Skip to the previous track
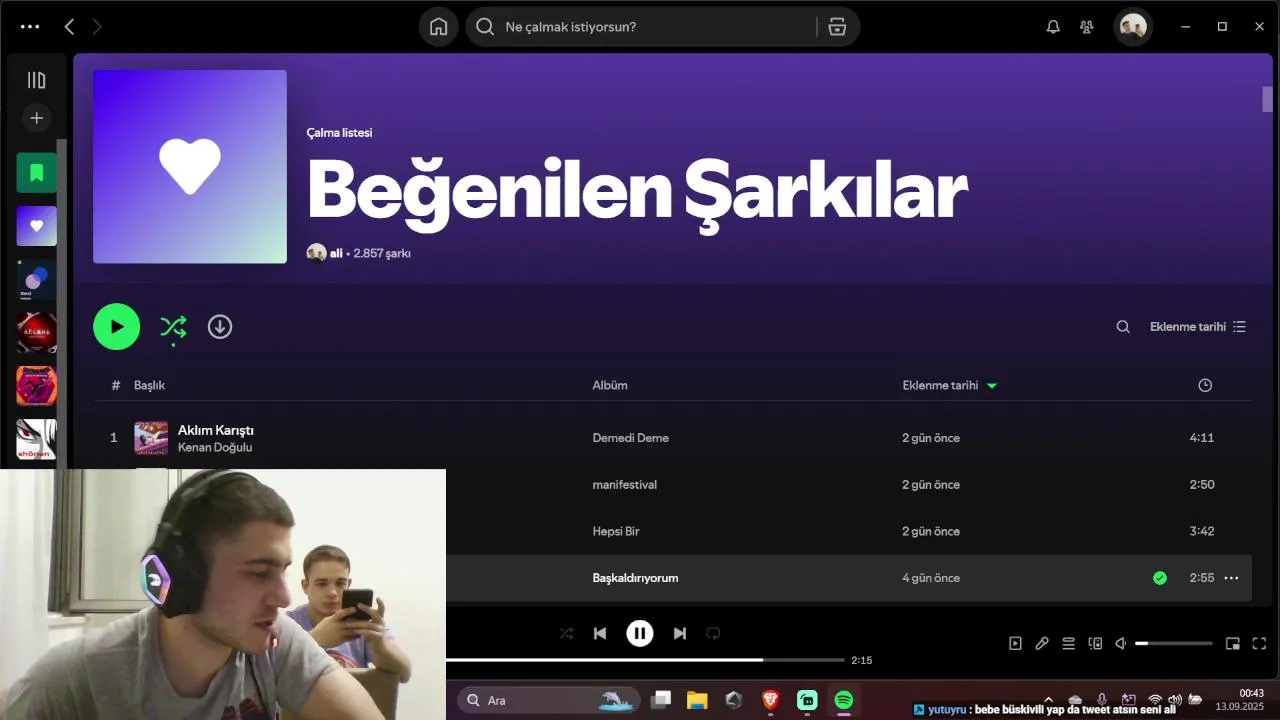Viewport: 1280px width, 720px height. [x=600, y=633]
